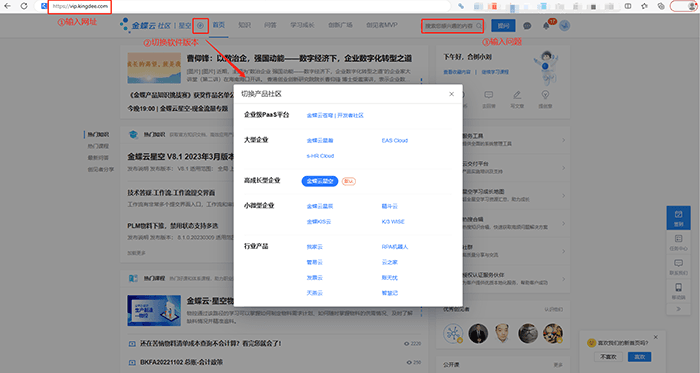Viewport: 700px width, 373px height.
Task: Click the blue 提问 button
Action: tap(503, 26)
